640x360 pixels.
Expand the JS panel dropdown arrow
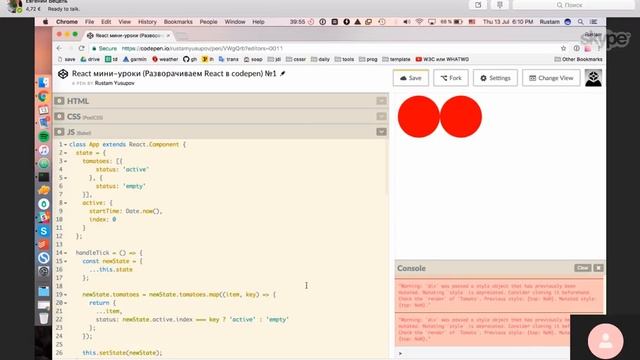pos(381,132)
